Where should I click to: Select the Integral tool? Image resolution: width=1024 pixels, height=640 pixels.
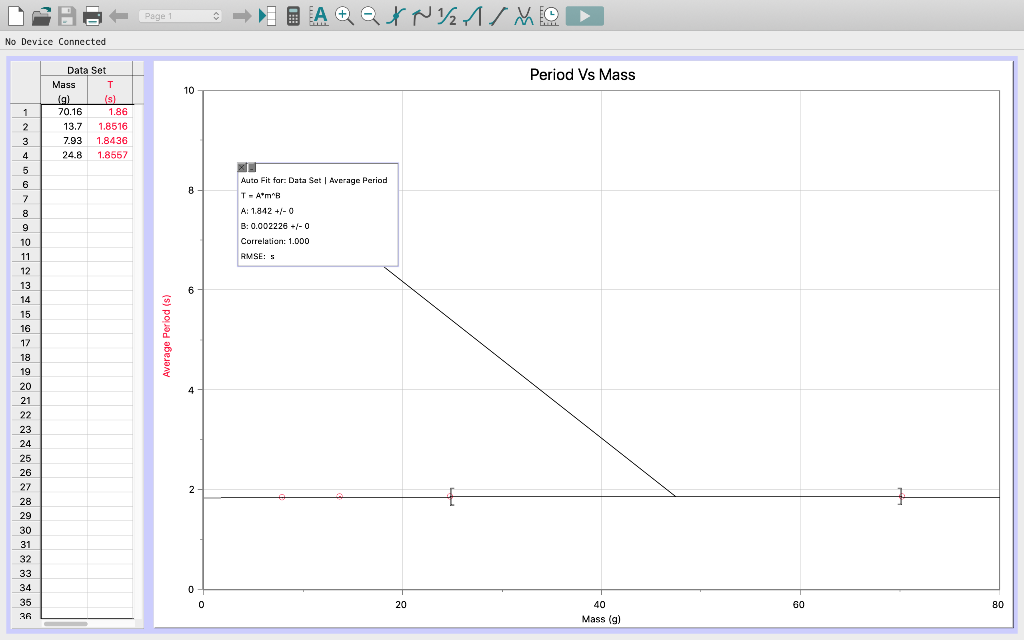tap(448, 15)
